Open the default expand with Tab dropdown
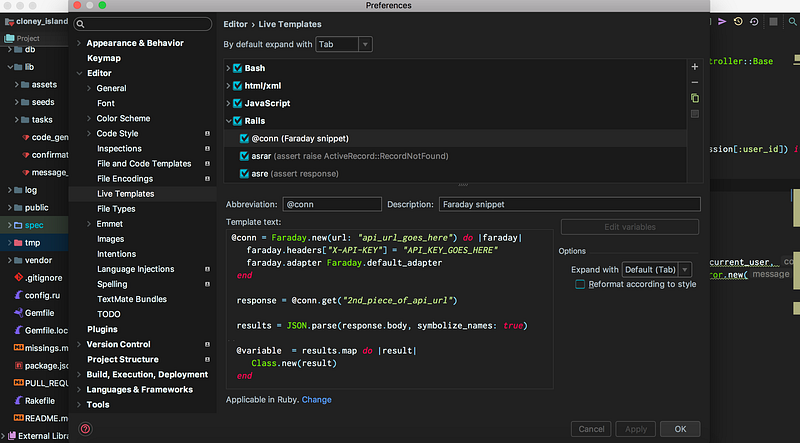This screenshot has width=800, height=443. tap(343, 44)
